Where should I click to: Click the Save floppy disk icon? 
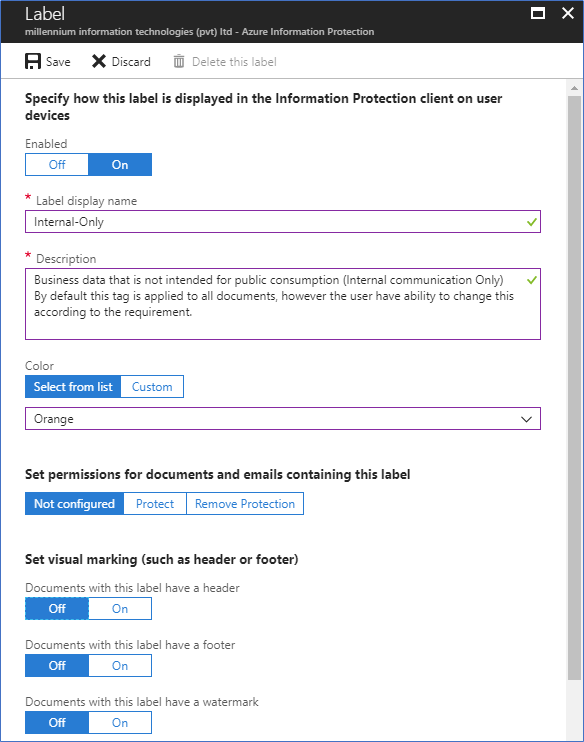tap(33, 62)
